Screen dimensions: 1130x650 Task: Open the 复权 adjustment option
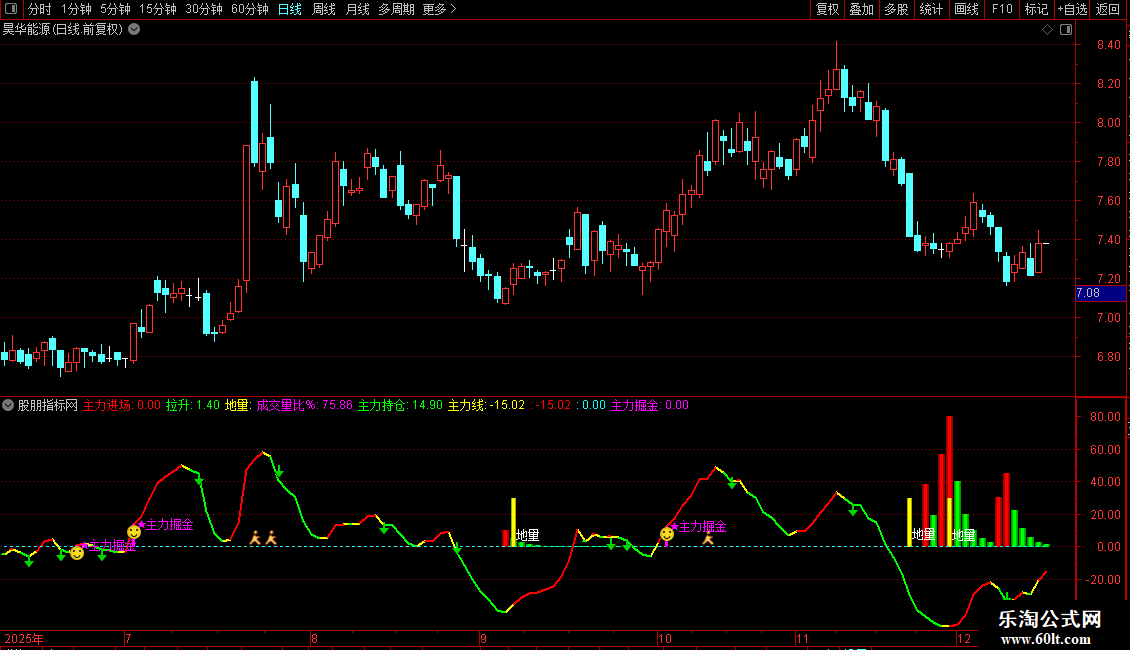click(827, 9)
